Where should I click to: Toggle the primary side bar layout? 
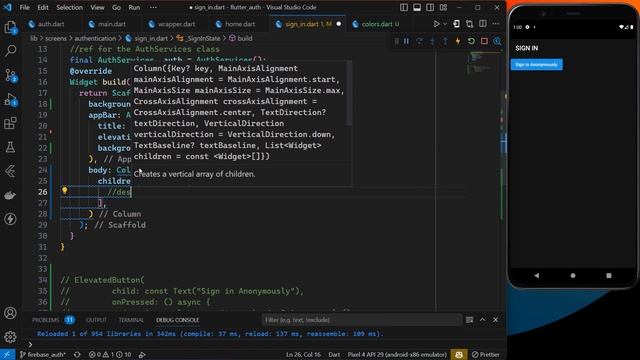click(404, 7)
